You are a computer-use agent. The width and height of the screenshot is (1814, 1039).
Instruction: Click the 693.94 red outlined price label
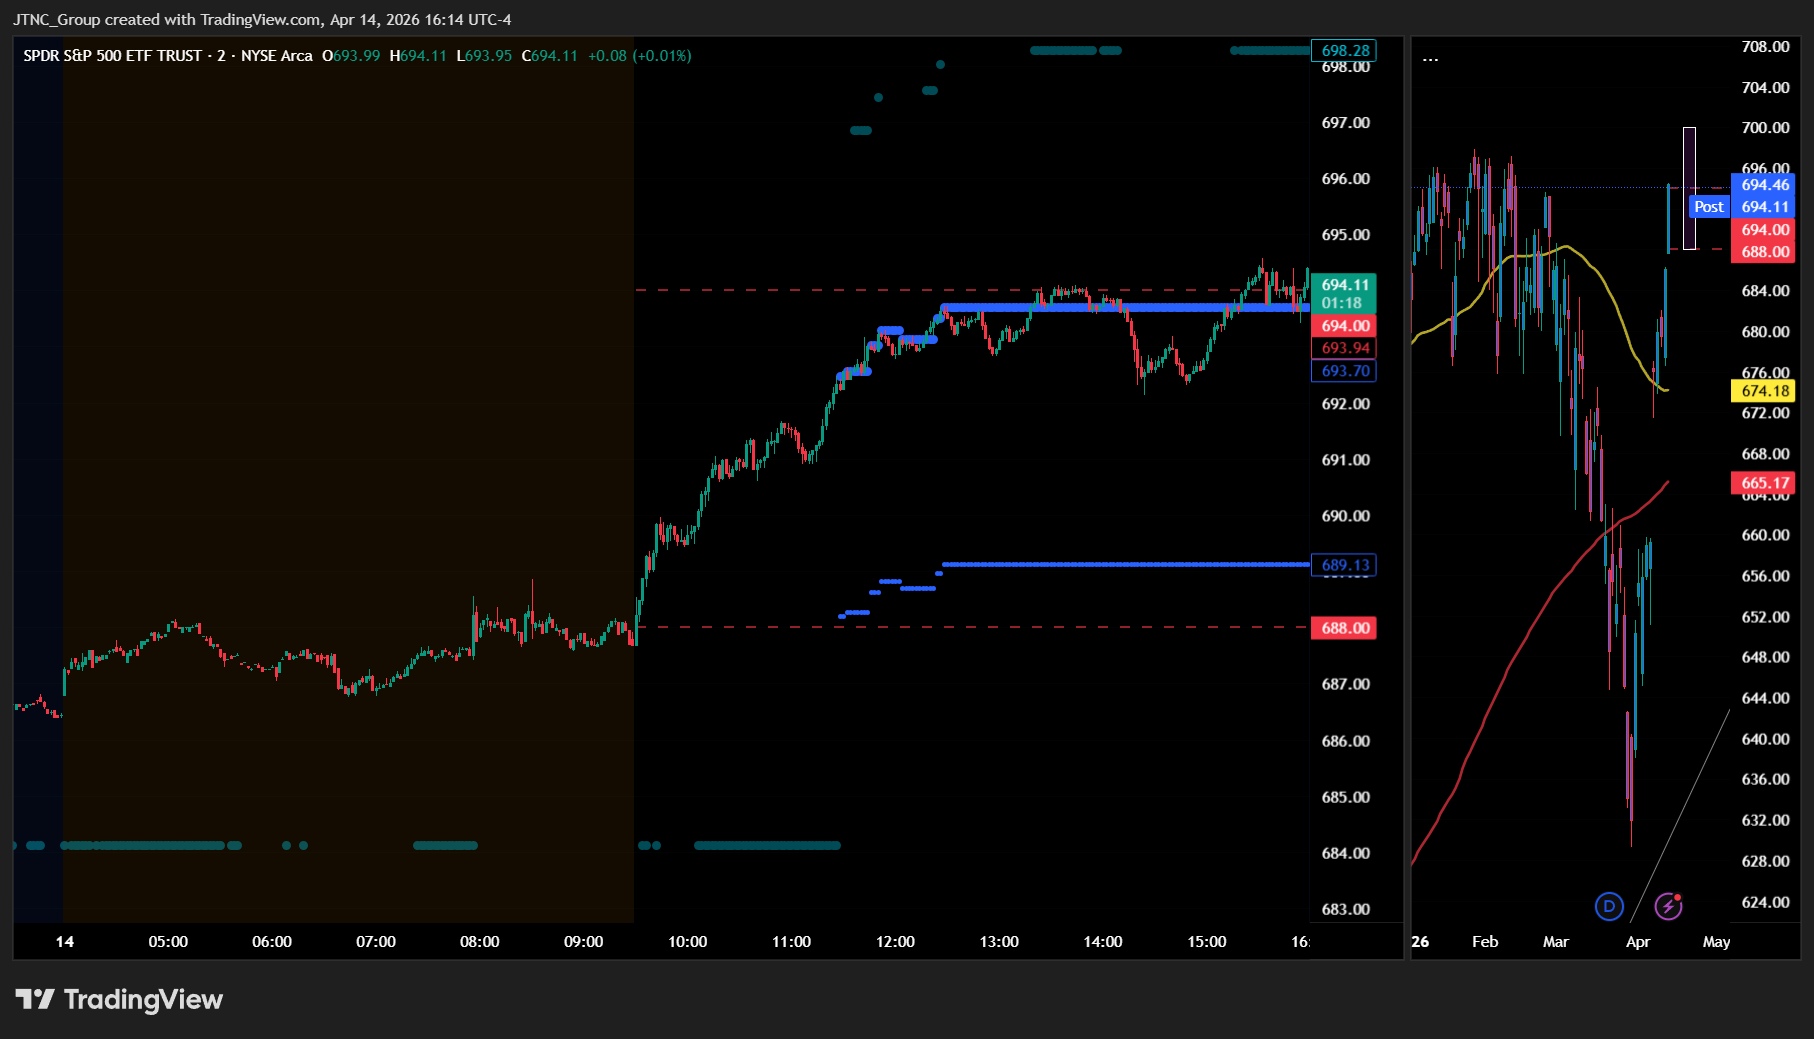[1344, 348]
